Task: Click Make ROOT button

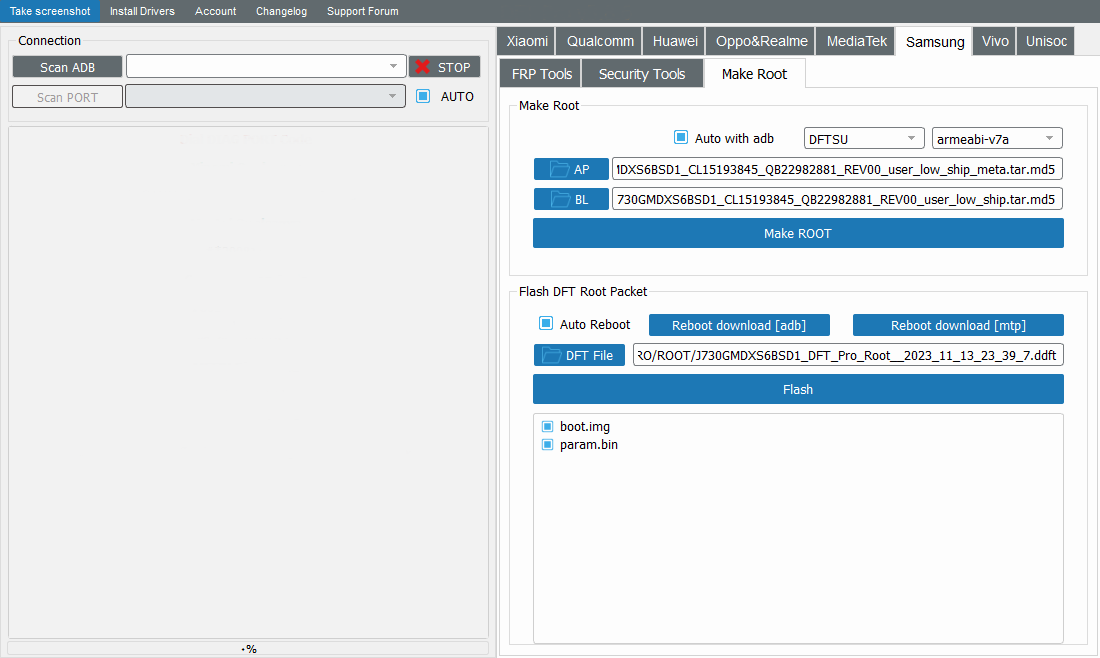Action: click(798, 233)
